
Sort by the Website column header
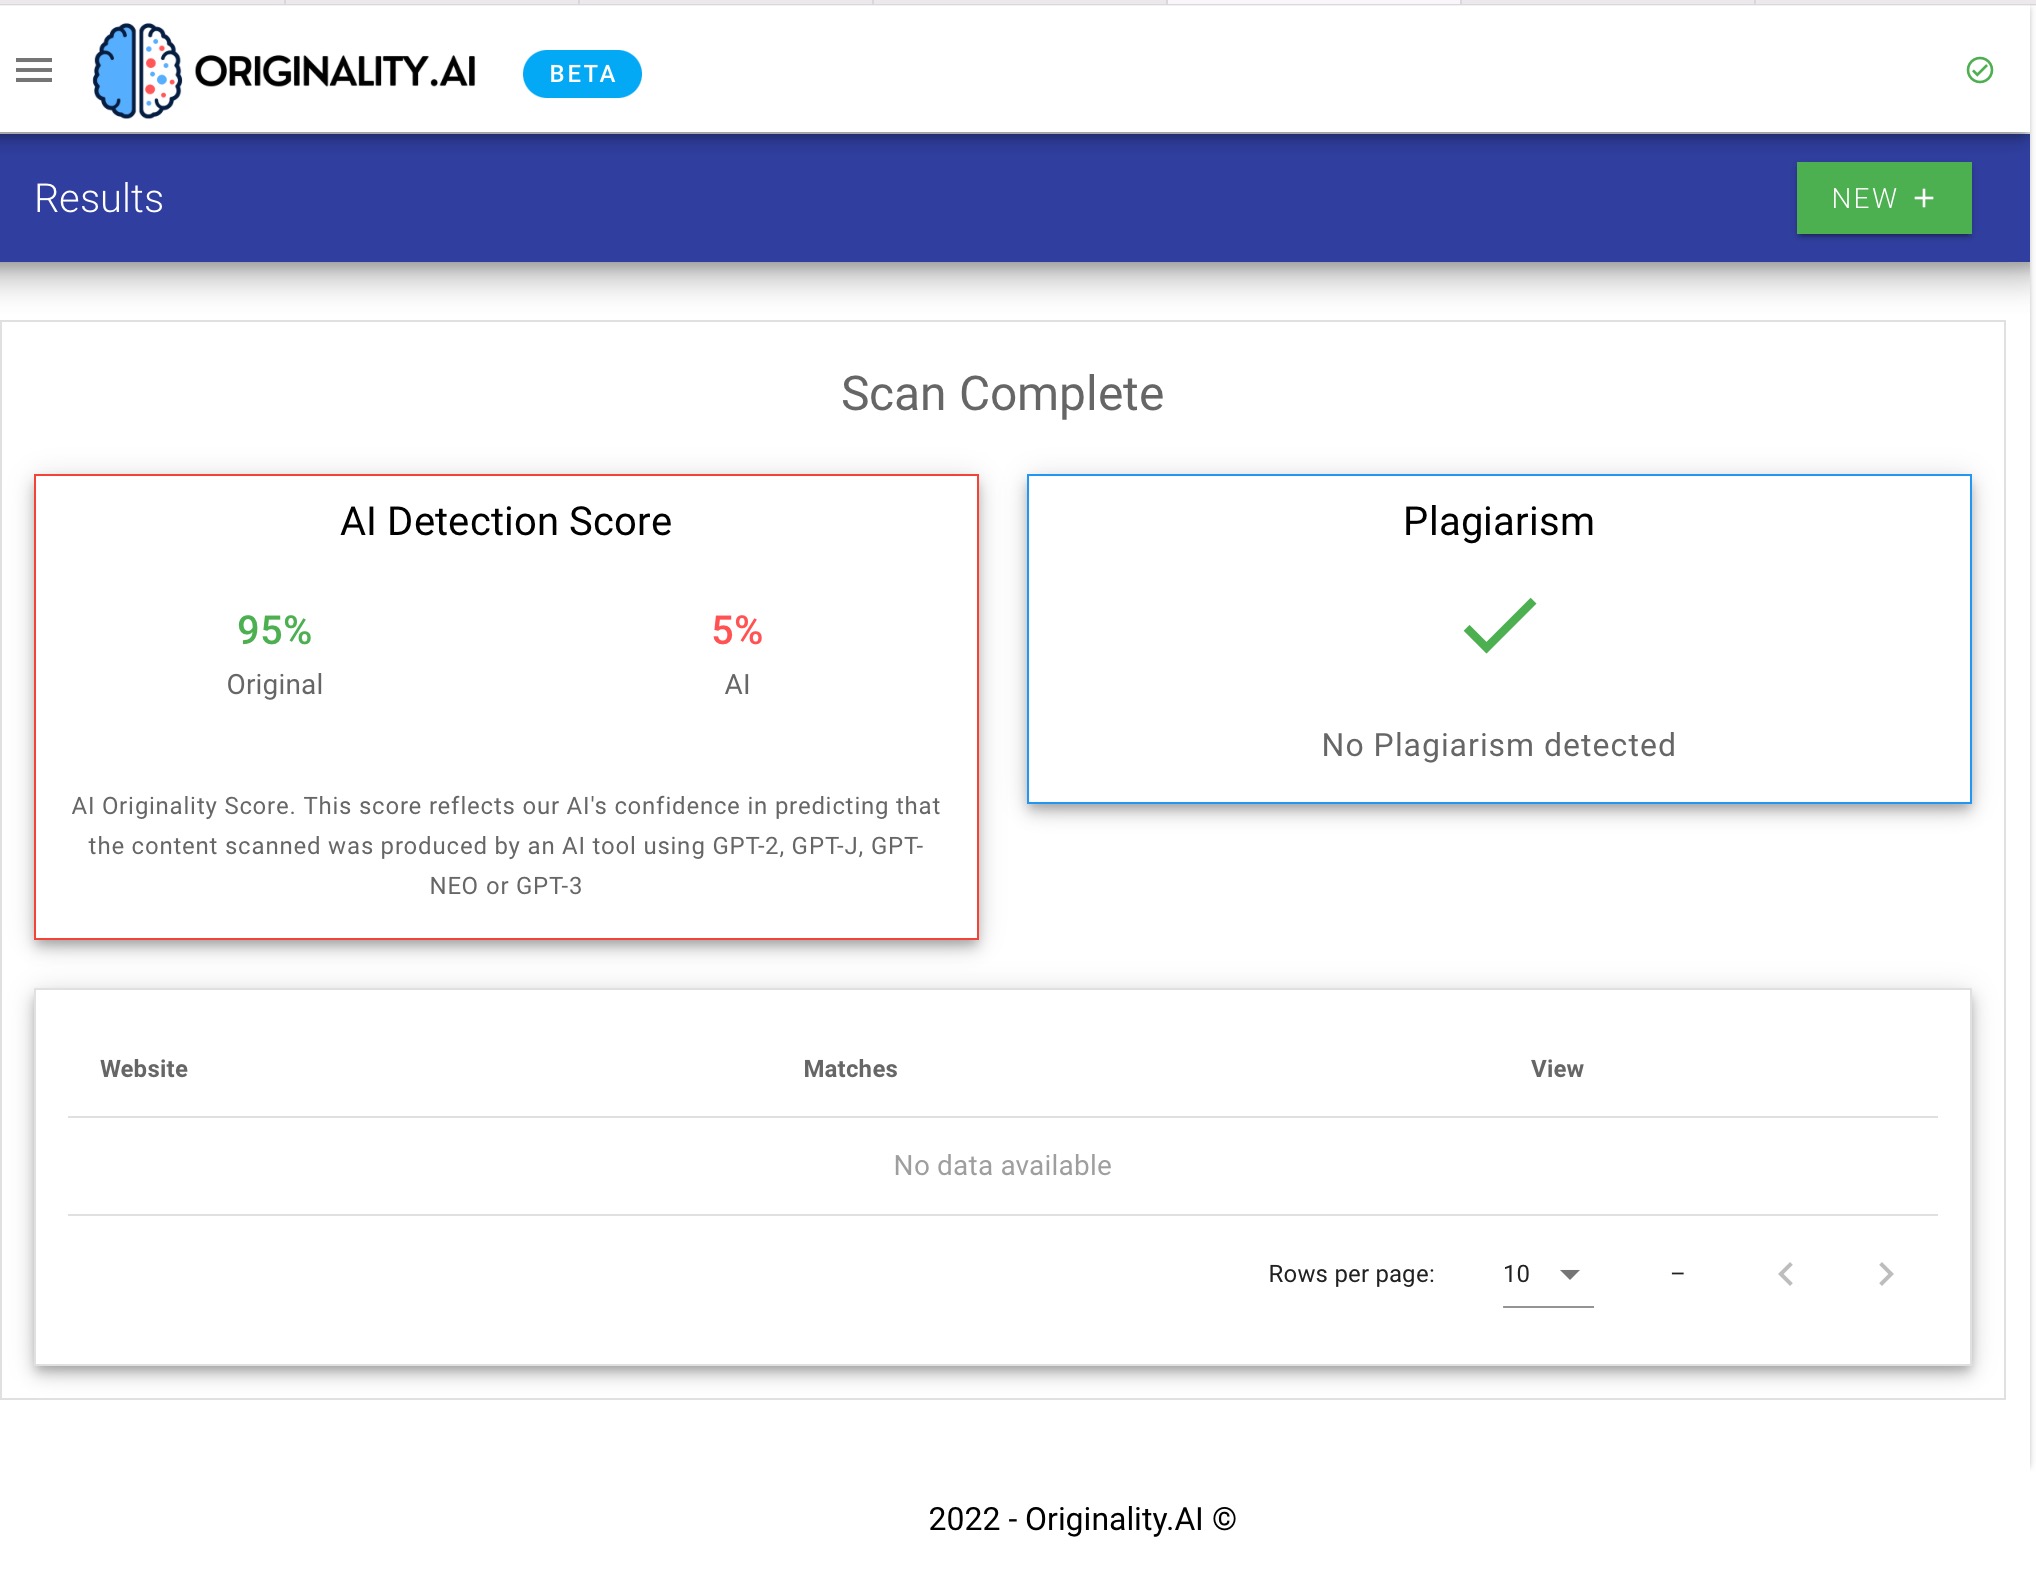click(144, 1069)
